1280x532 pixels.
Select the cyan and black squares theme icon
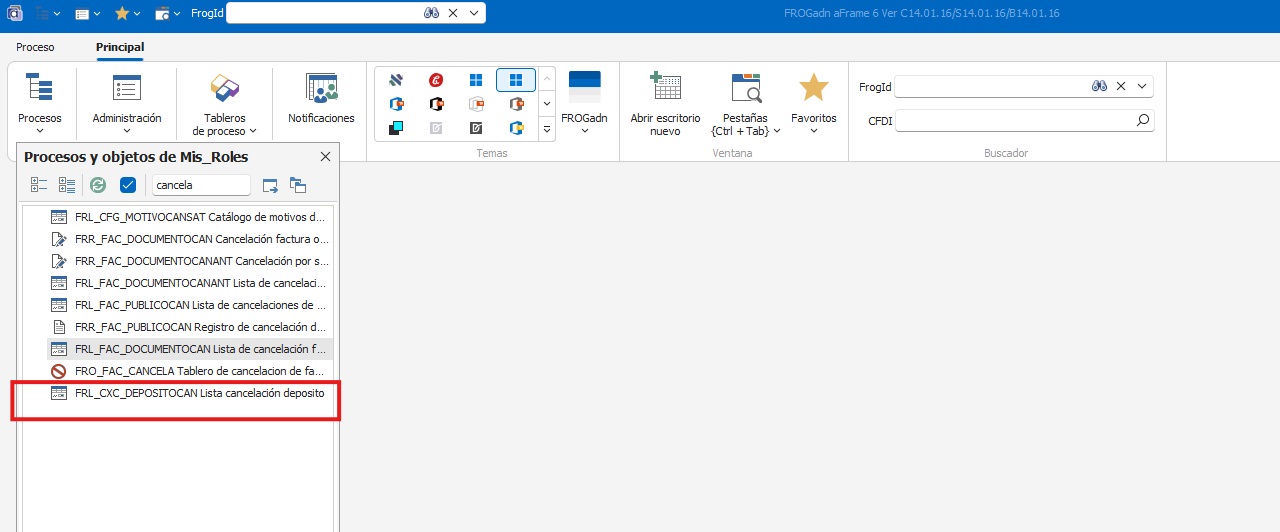click(396, 127)
